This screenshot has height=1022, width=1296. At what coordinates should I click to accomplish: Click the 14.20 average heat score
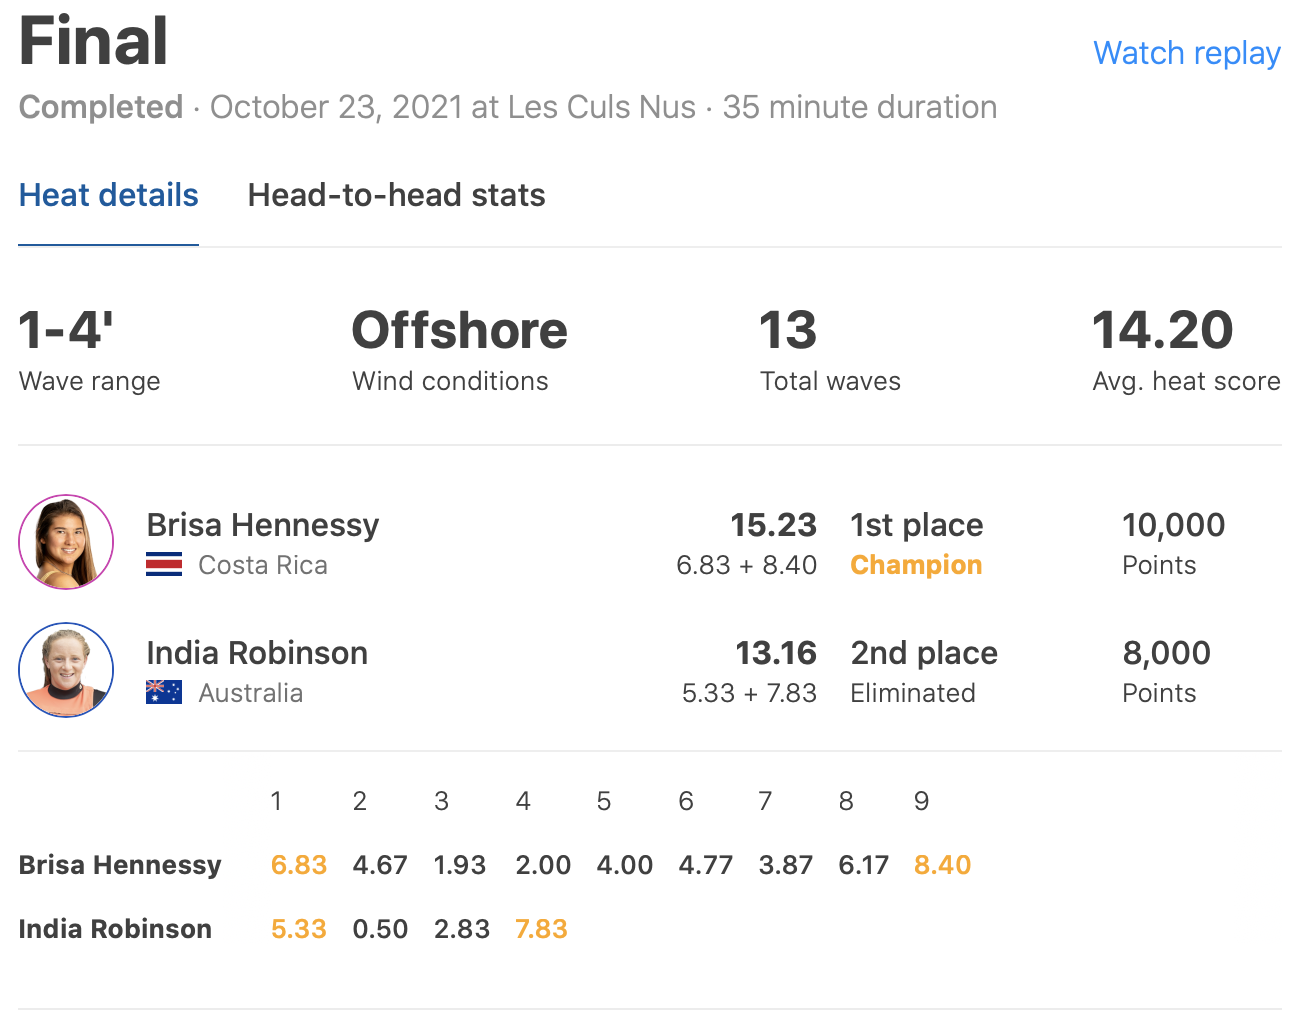(x=1163, y=331)
